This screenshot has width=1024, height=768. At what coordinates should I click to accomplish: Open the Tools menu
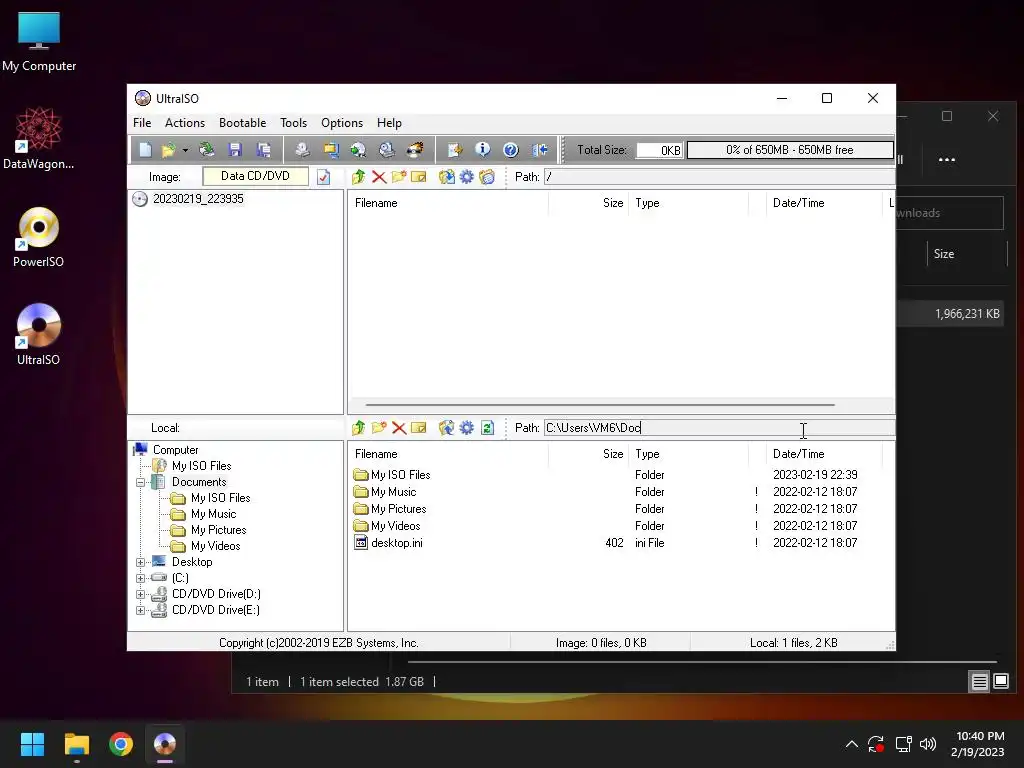[293, 123]
